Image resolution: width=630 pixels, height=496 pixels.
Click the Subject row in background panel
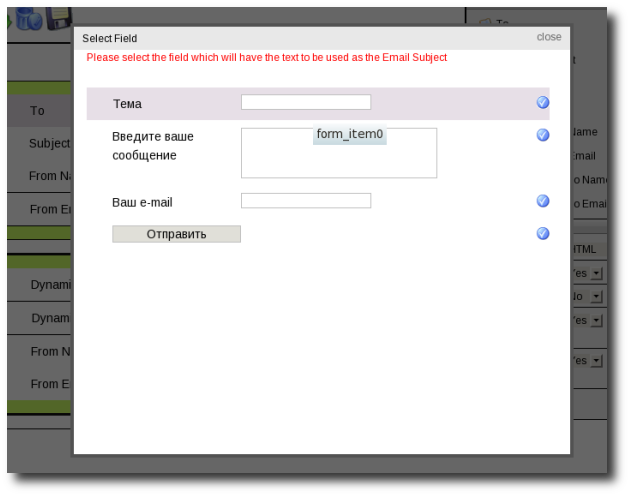(x=39, y=143)
